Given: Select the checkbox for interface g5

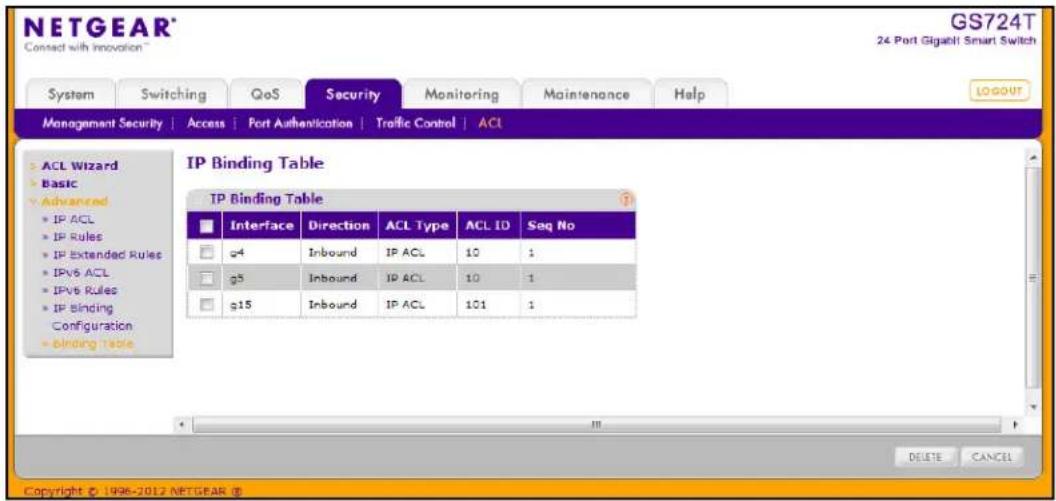Looking at the screenshot, I should tap(206, 278).
